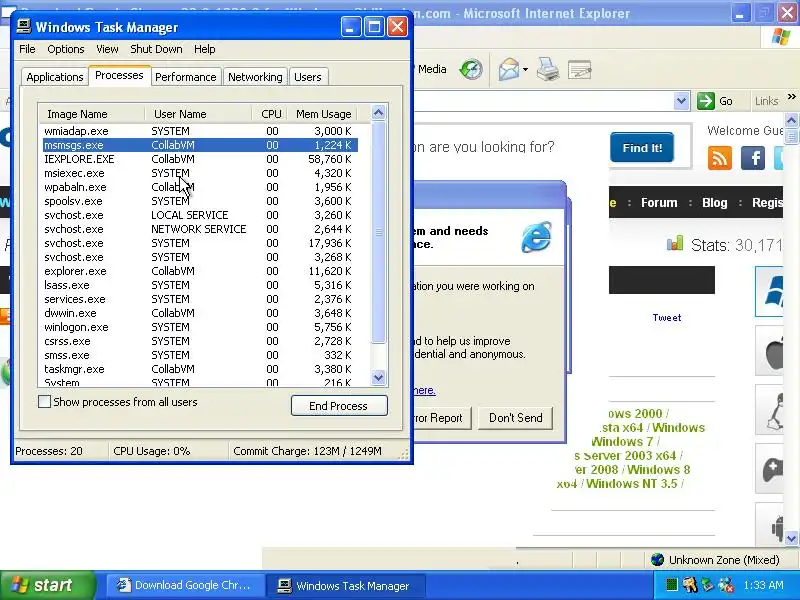This screenshot has width=800, height=600.
Task: Click the Media button in IE toolbar
Action: point(431,69)
